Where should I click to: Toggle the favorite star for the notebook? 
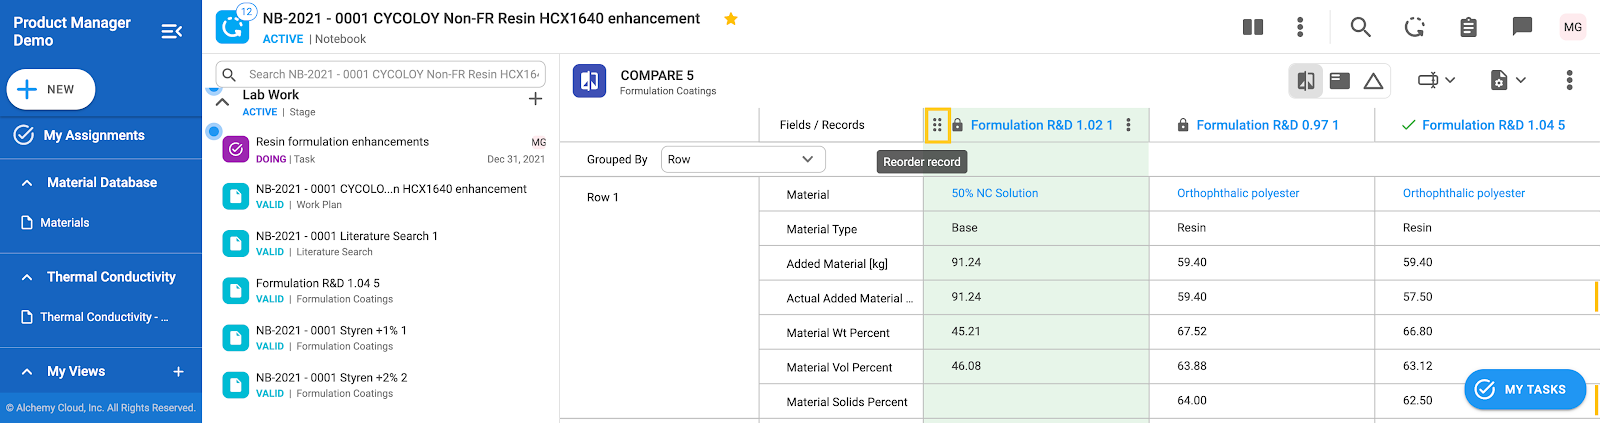[x=731, y=19]
